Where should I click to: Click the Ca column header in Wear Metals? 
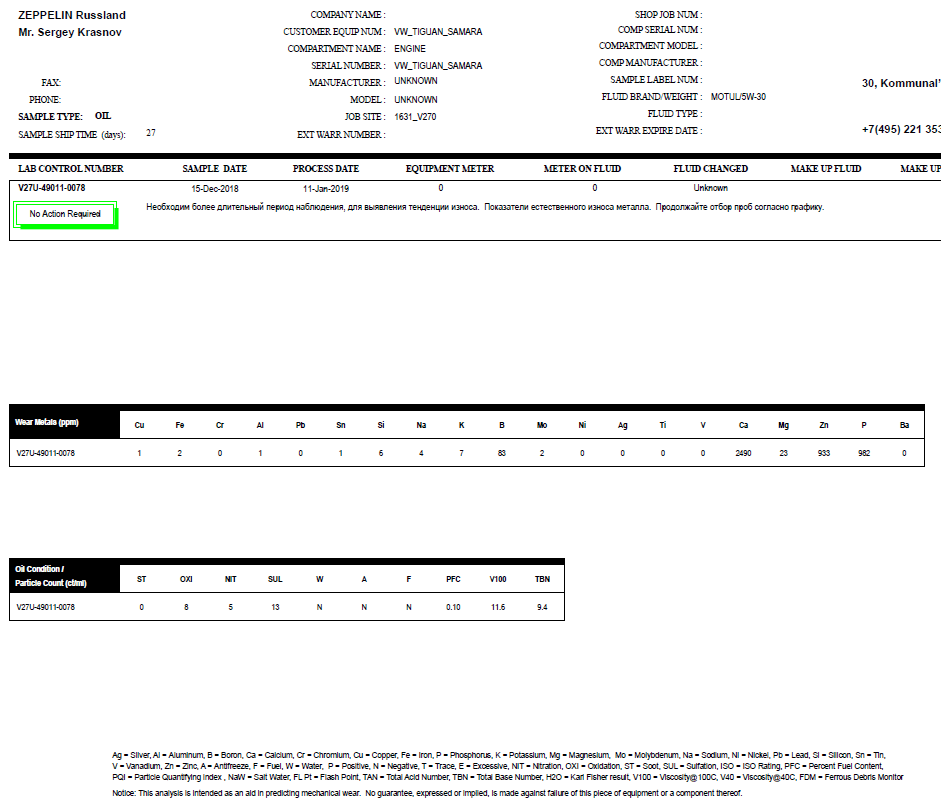[x=744, y=425]
